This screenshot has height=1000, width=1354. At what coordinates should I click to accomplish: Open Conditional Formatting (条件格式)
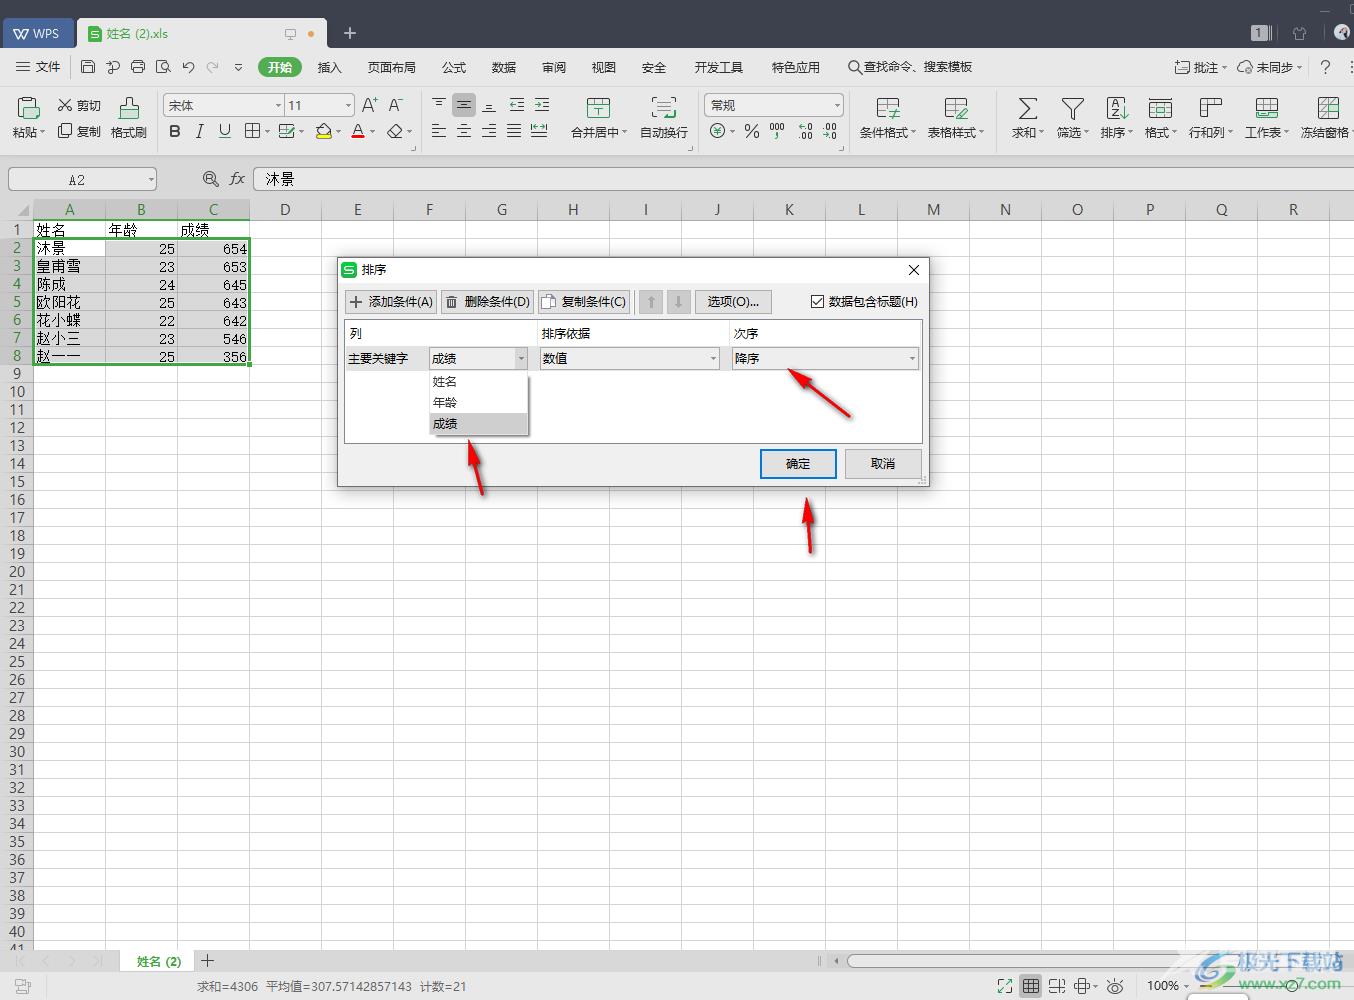[x=888, y=118]
